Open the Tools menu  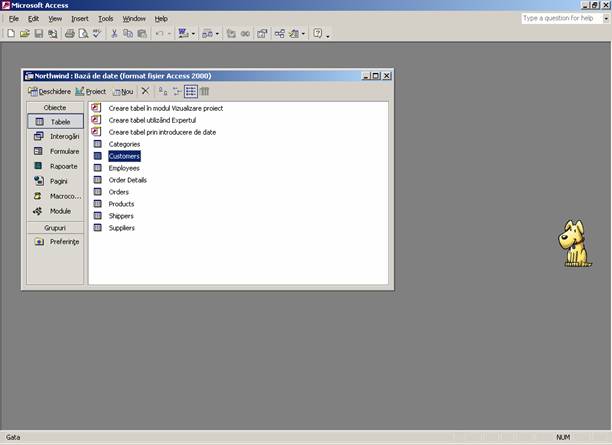click(105, 18)
